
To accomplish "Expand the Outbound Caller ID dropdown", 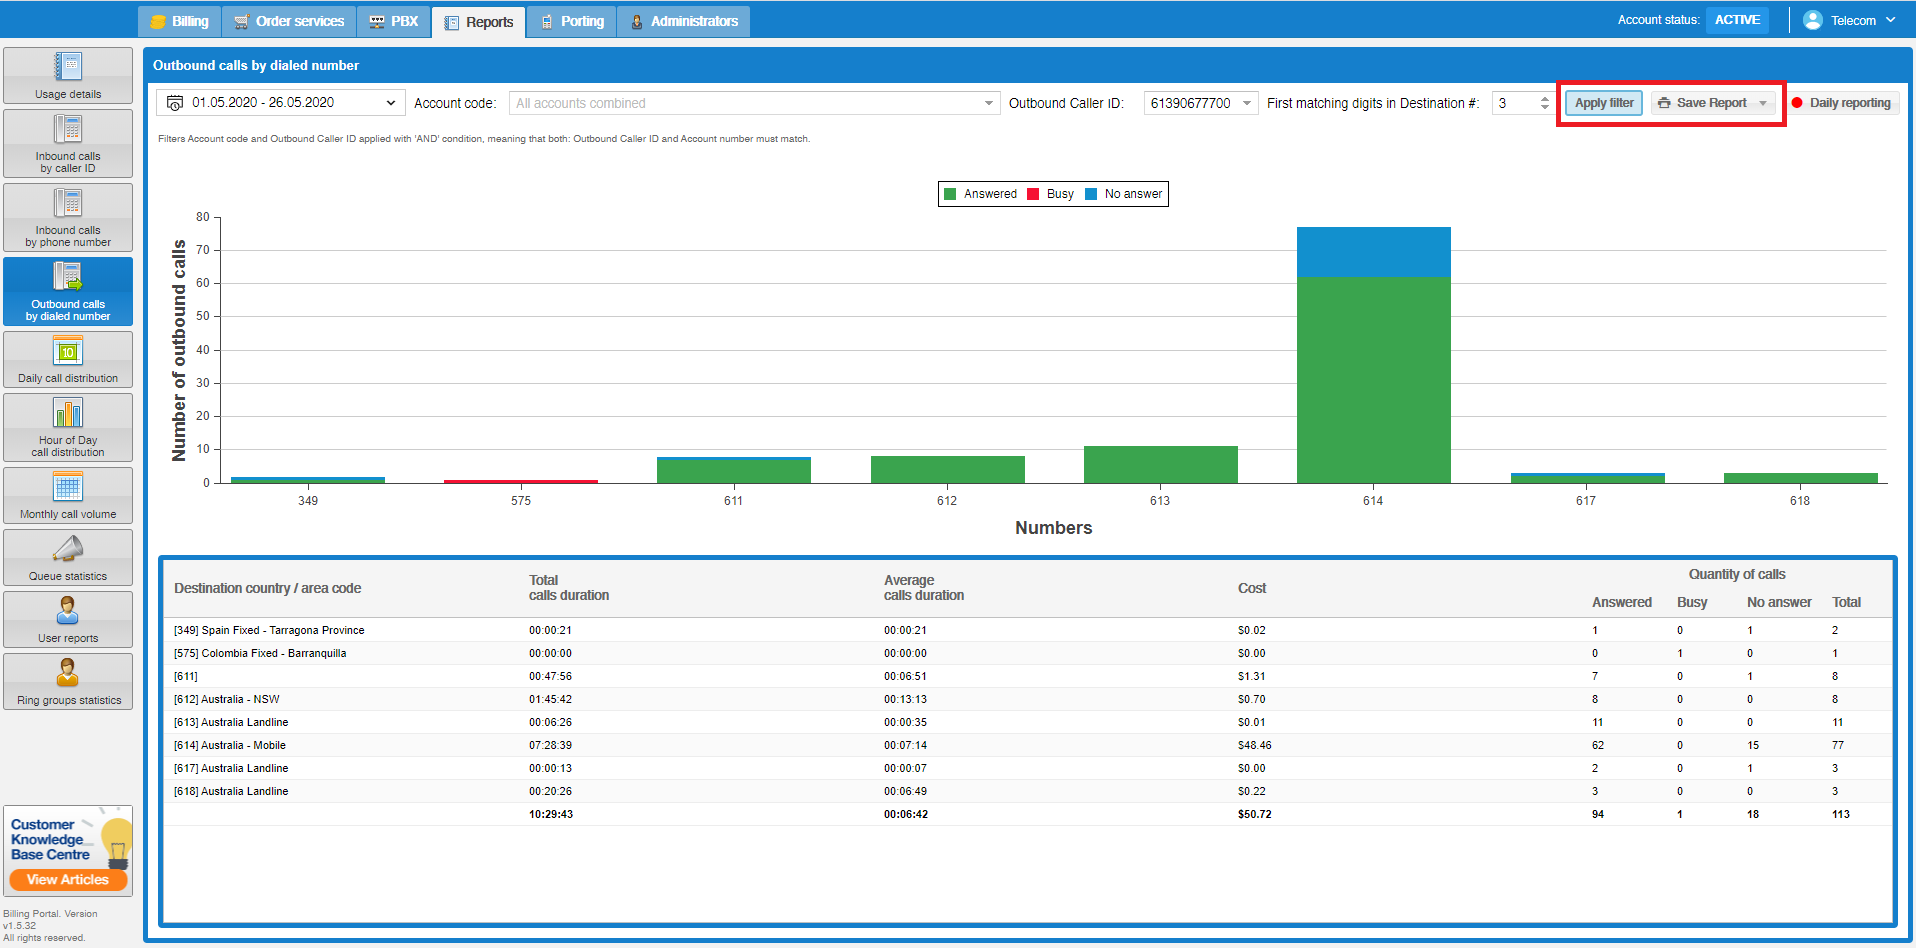I will pos(1247,103).
